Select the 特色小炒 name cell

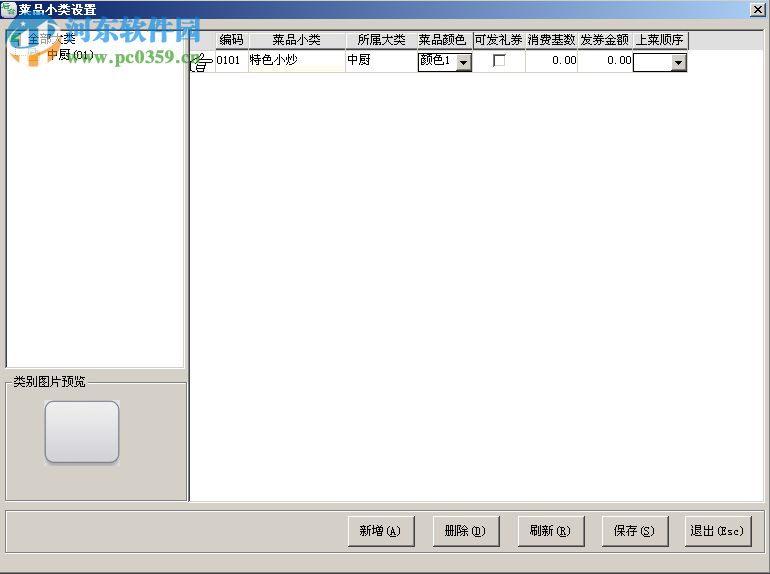297,60
